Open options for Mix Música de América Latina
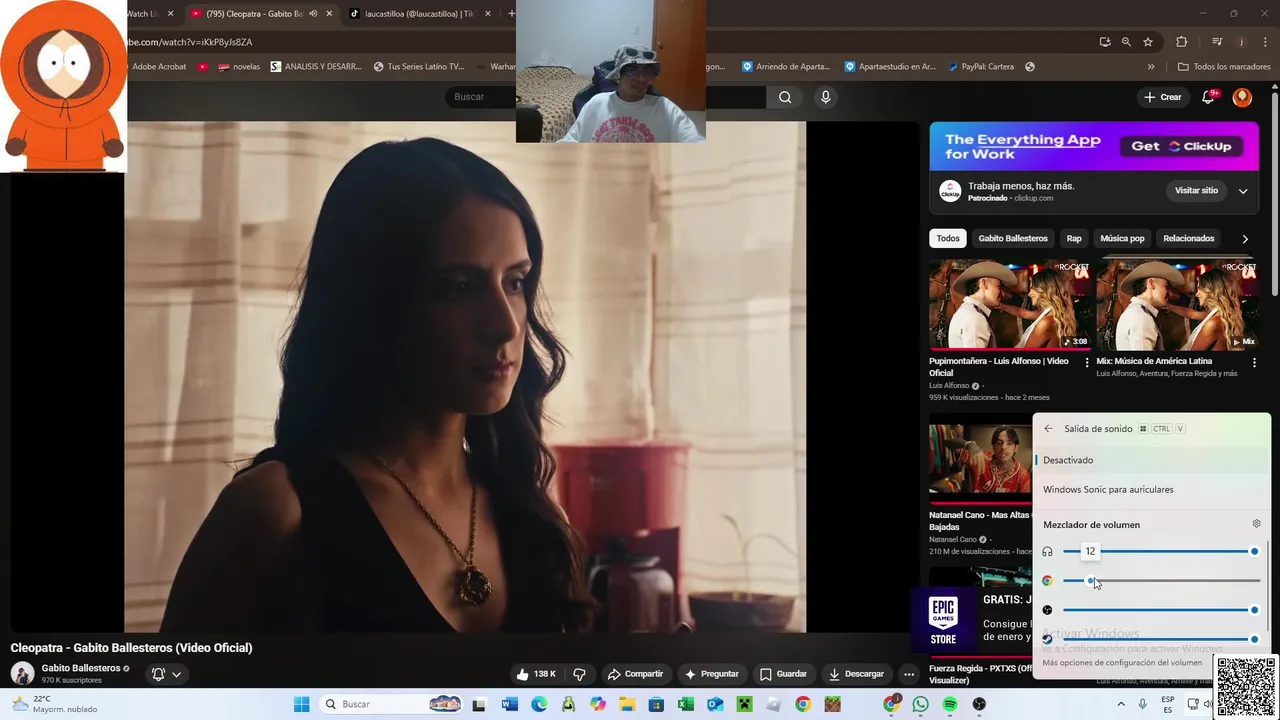This screenshot has height=720, width=1280. (x=1254, y=362)
